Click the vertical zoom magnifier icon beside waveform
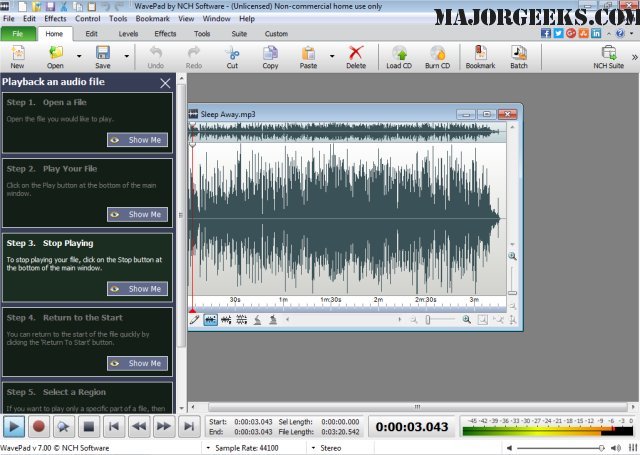This screenshot has width=640, height=455. pos(512,256)
